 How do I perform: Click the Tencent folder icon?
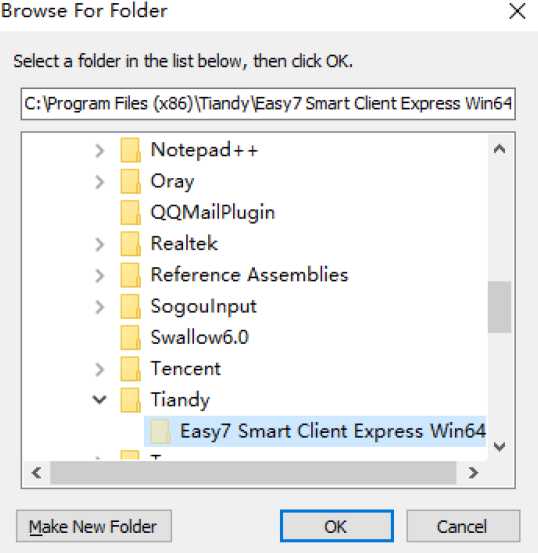click(131, 369)
